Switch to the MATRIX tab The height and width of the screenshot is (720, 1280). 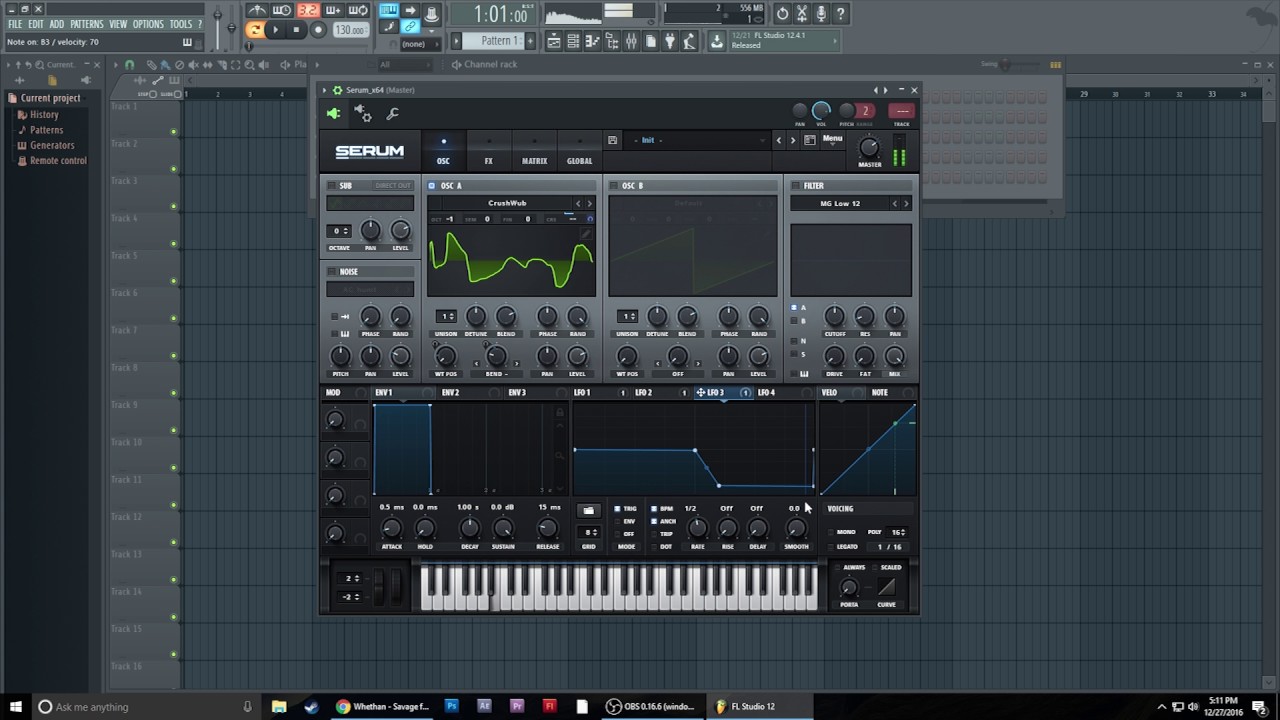(534, 152)
